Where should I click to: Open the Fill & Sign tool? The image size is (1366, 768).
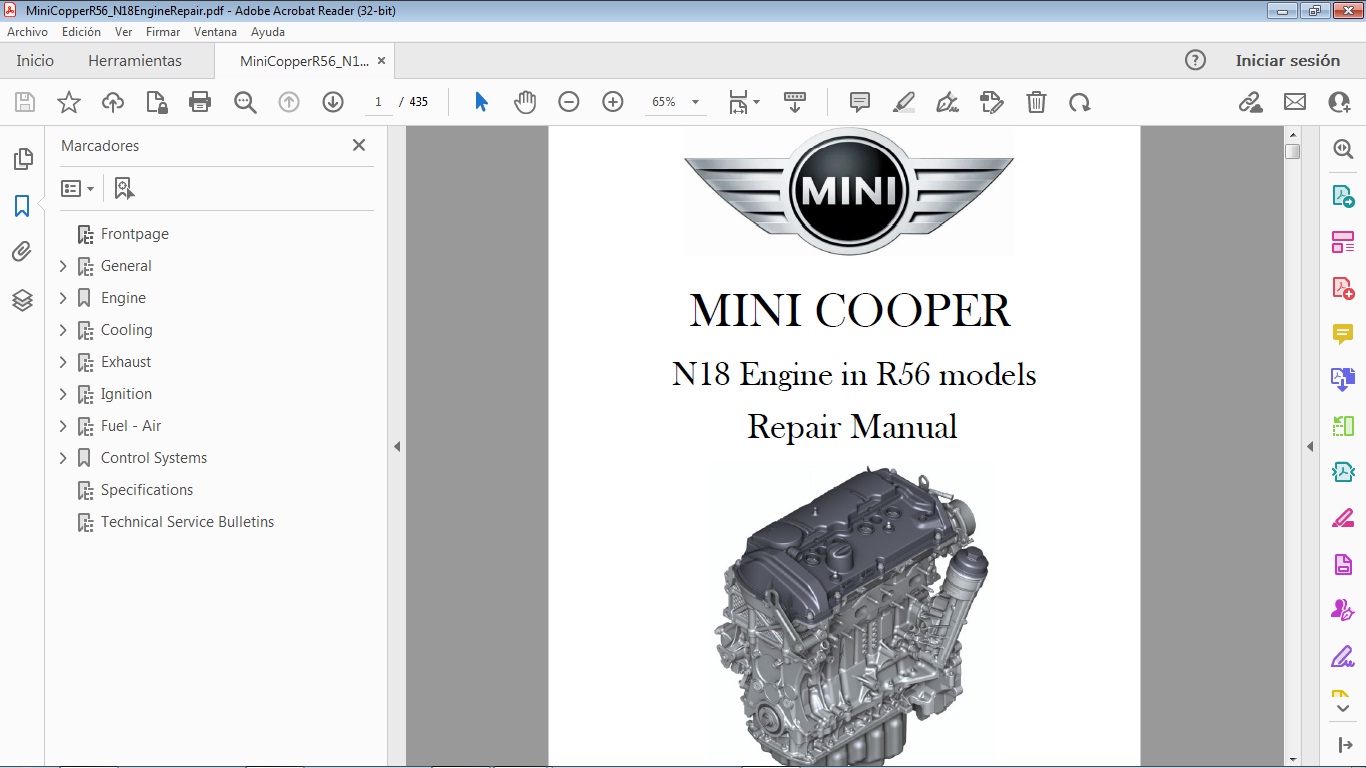coord(947,101)
